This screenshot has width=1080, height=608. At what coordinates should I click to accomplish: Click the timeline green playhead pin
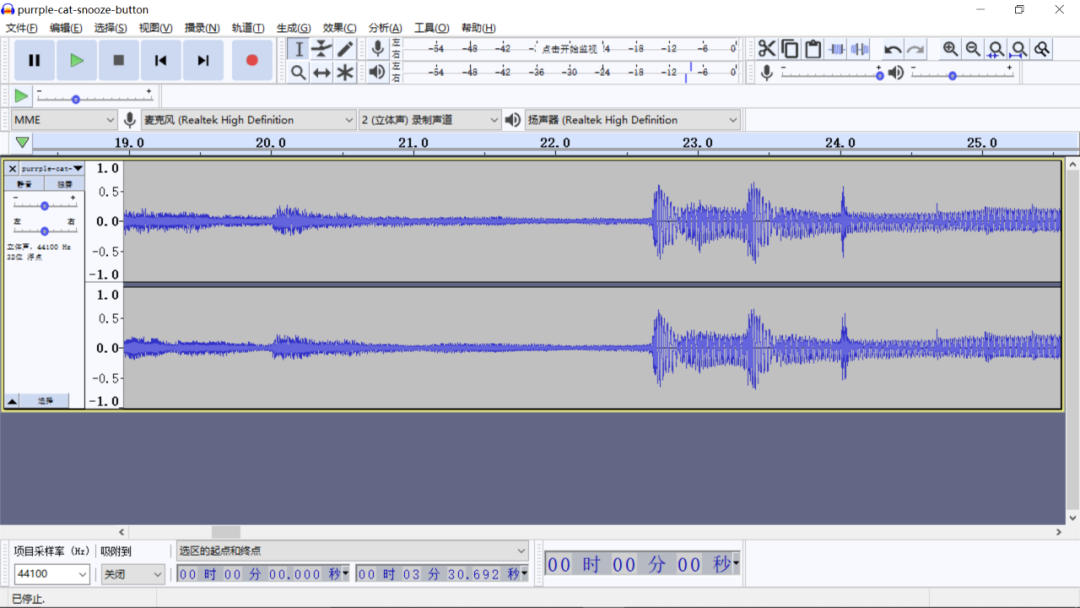pos(22,143)
